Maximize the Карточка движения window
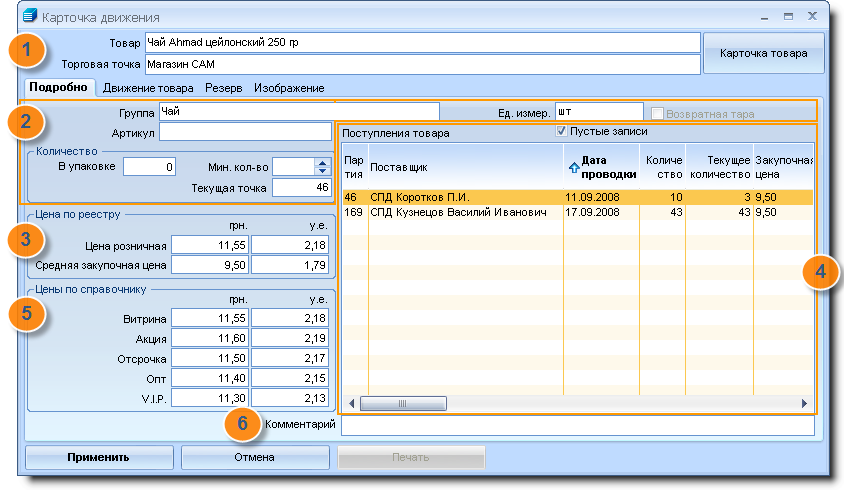Screen dimensions: 844x490 point(789,17)
